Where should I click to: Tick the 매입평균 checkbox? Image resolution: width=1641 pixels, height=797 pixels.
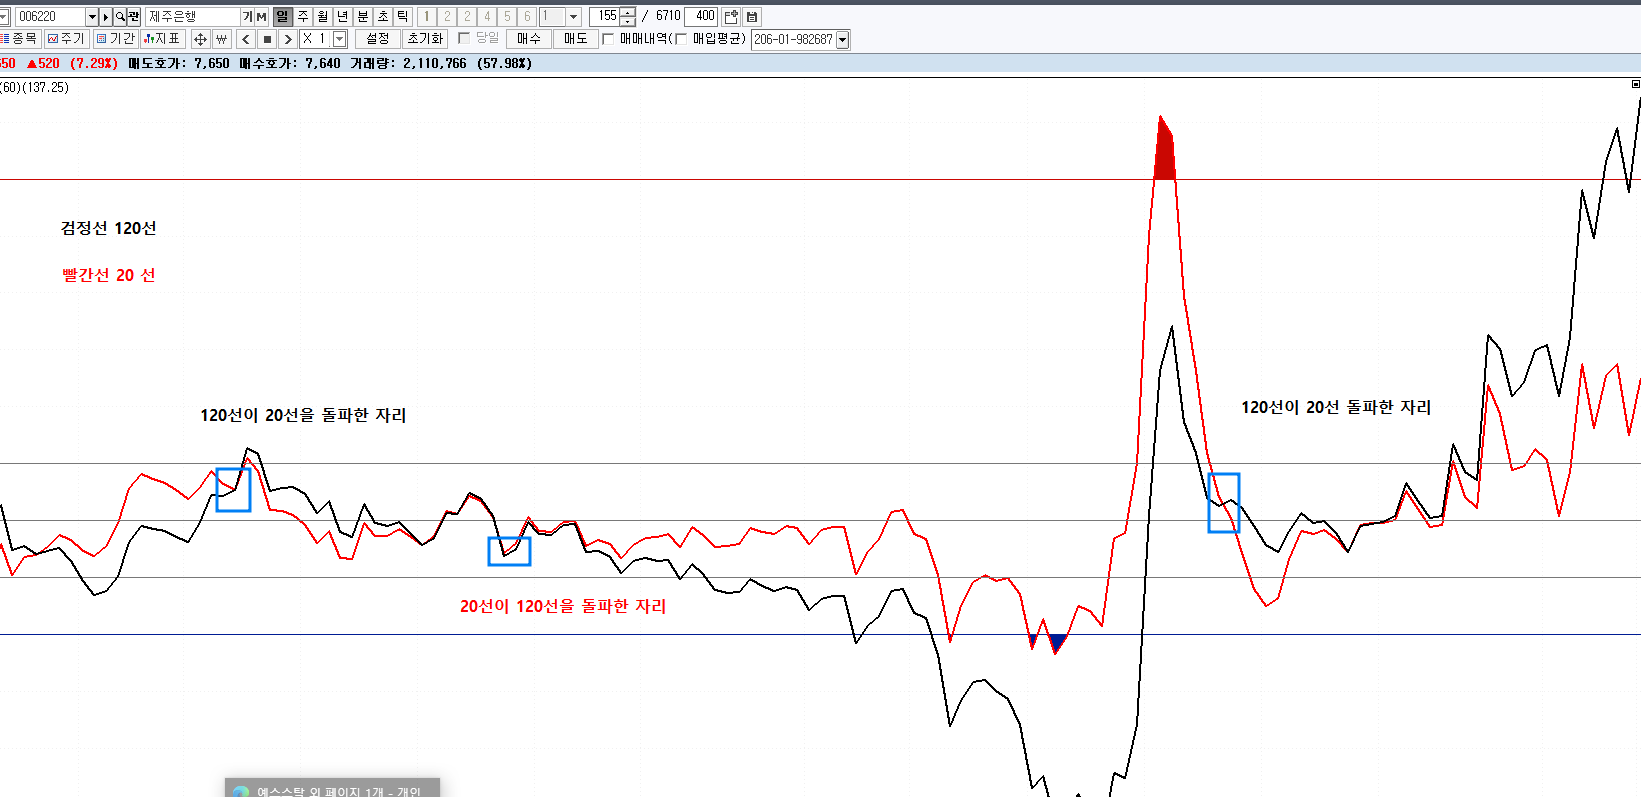[681, 39]
